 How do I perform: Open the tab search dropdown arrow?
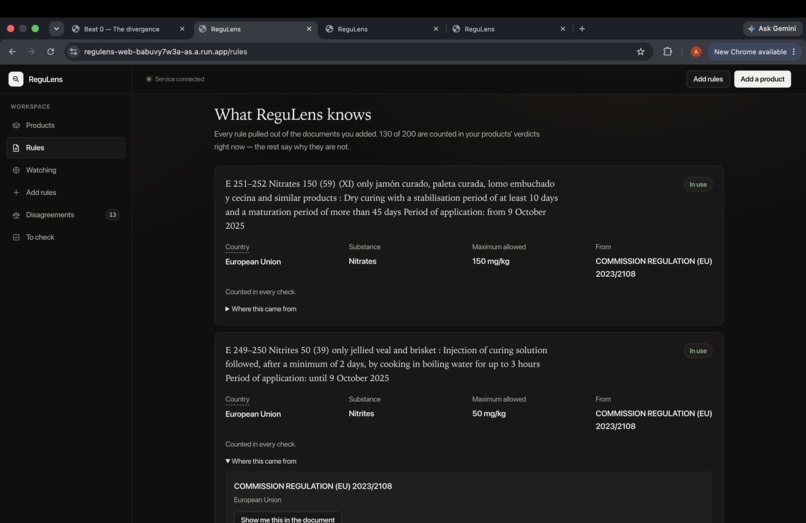pyautogui.click(x=56, y=29)
